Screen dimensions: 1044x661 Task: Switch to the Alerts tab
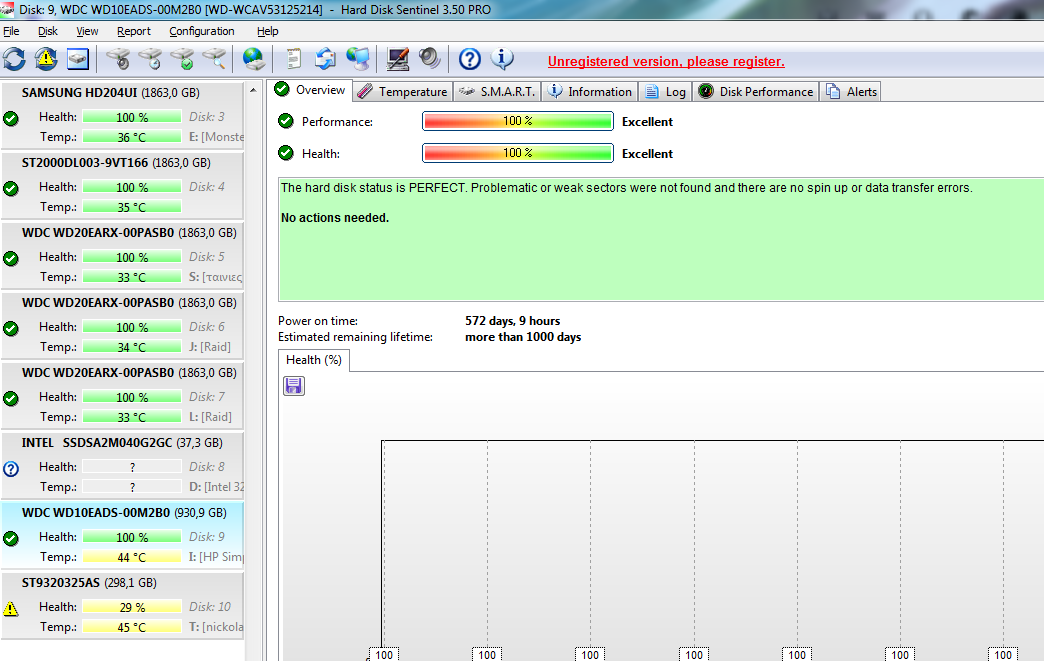pyautogui.click(x=851, y=91)
